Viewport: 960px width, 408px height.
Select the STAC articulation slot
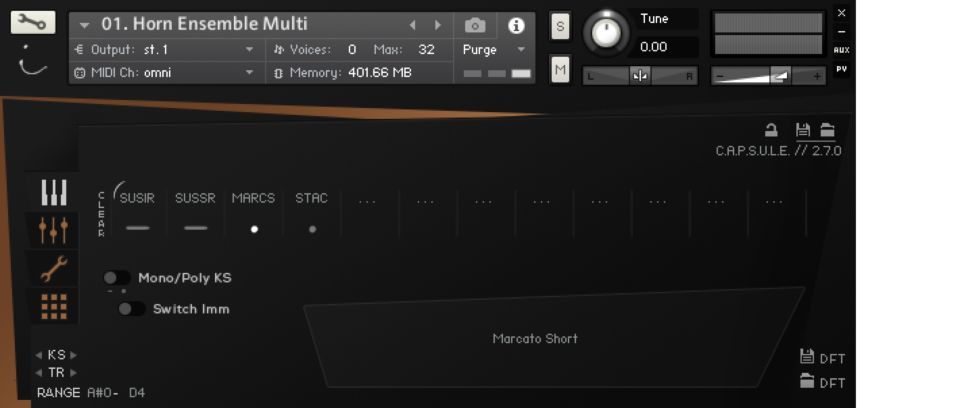312,212
